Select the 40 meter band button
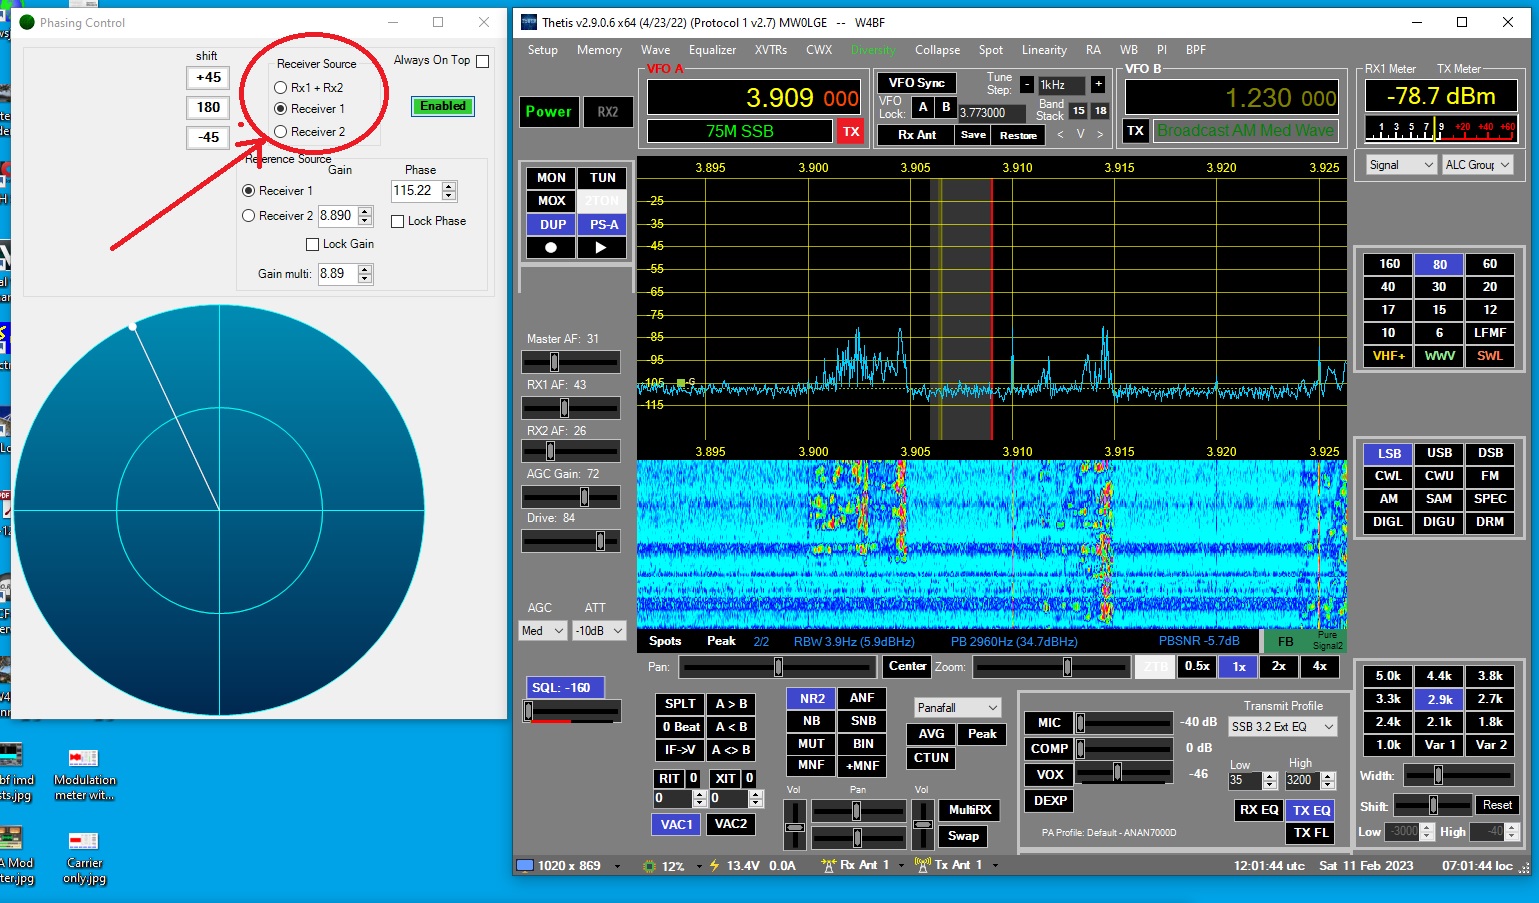 1388,287
